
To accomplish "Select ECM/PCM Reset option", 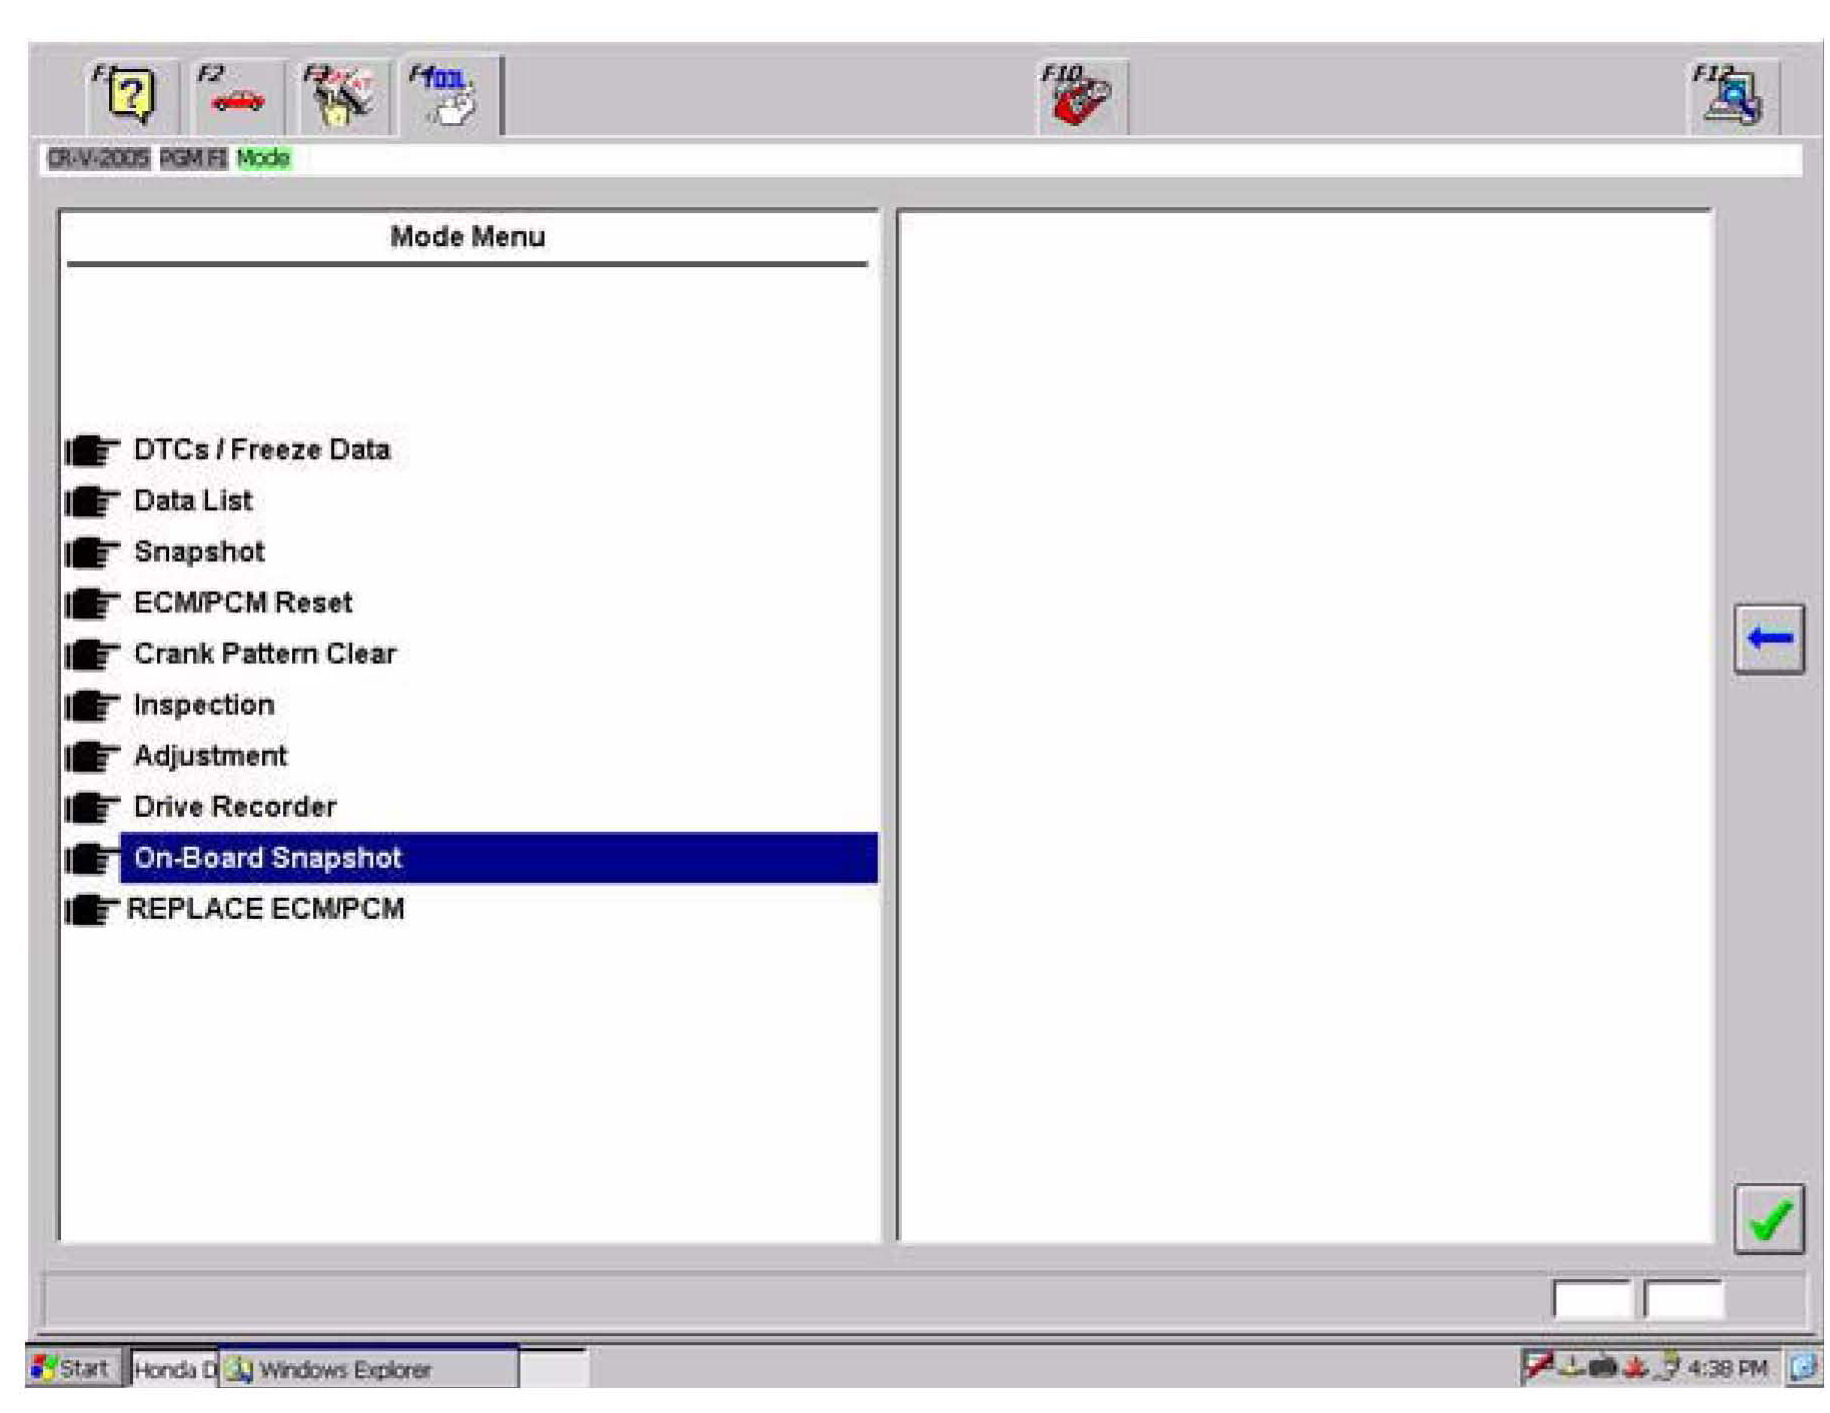I will click(x=243, y=603).
